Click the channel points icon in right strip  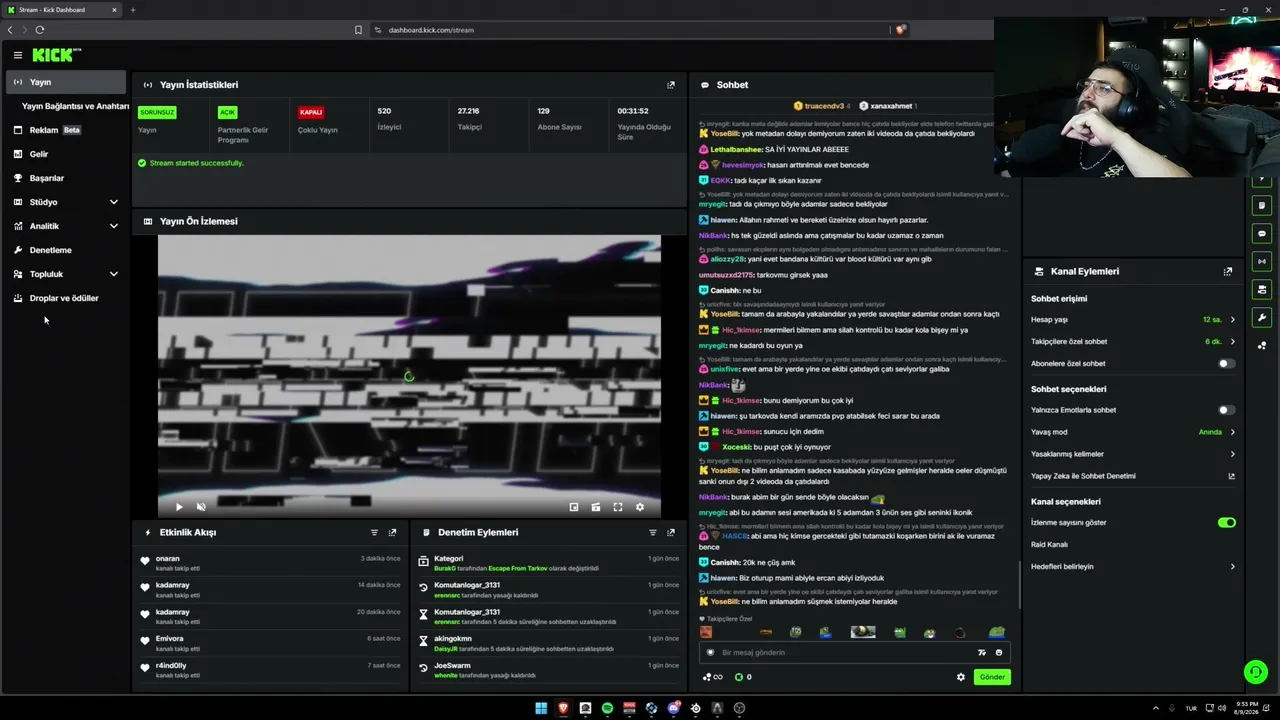click(1262, 346)
